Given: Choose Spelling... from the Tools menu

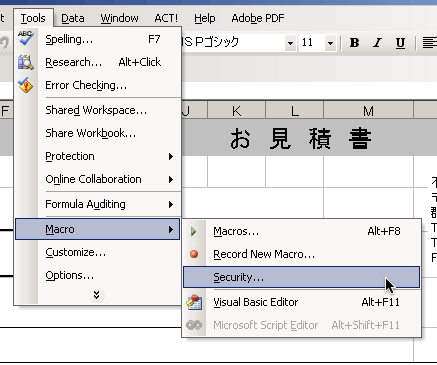Looking at the screenshot, I should (x=97, y=39).
